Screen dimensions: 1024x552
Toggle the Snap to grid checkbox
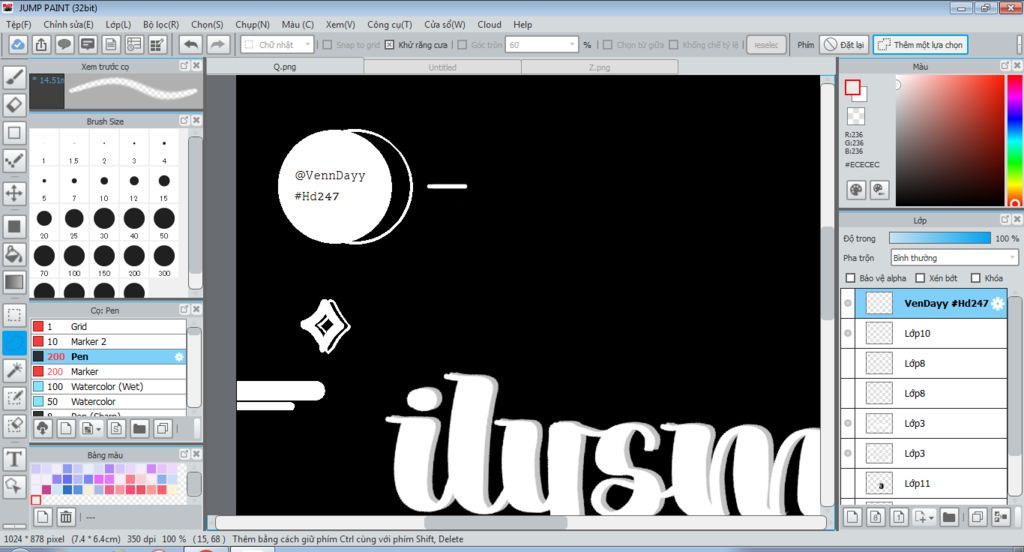click(328, 44)
